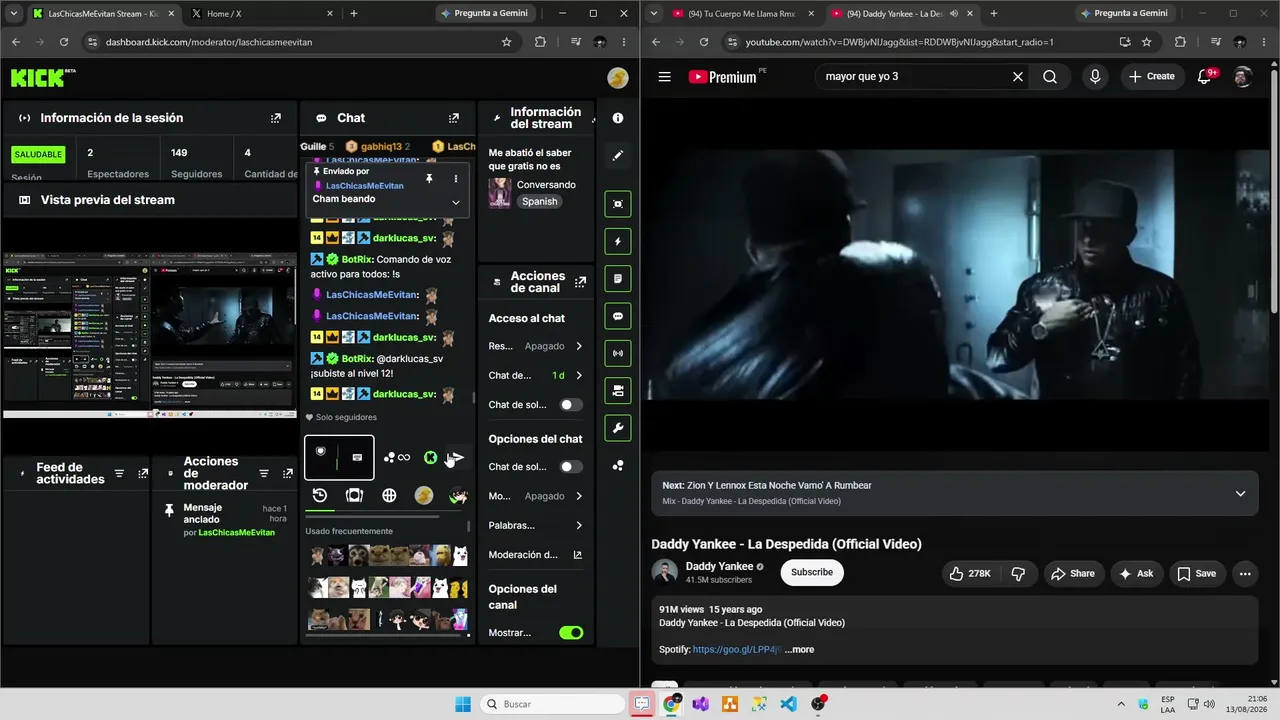Screen dimensions: 1280x720
Task: Open the Spotify goo.gl link in the description
Action: (737, 650)
